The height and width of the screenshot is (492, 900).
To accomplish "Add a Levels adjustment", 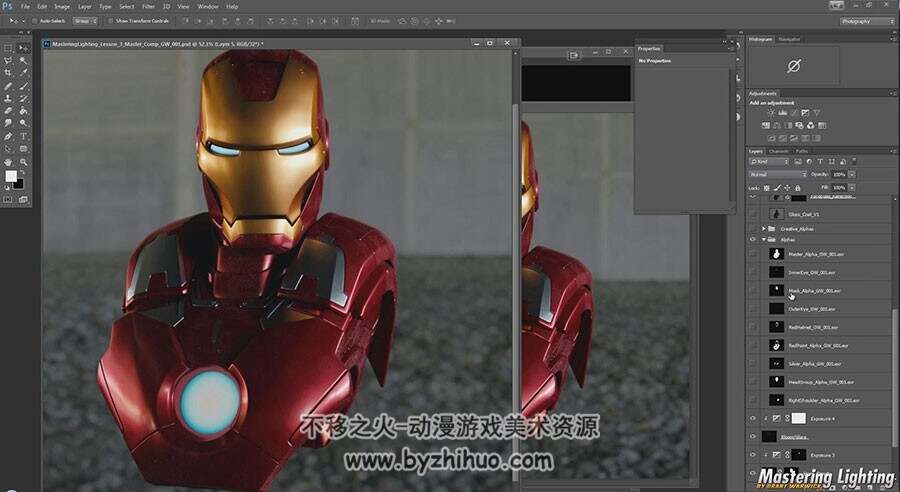I will [x=782, y=113].
